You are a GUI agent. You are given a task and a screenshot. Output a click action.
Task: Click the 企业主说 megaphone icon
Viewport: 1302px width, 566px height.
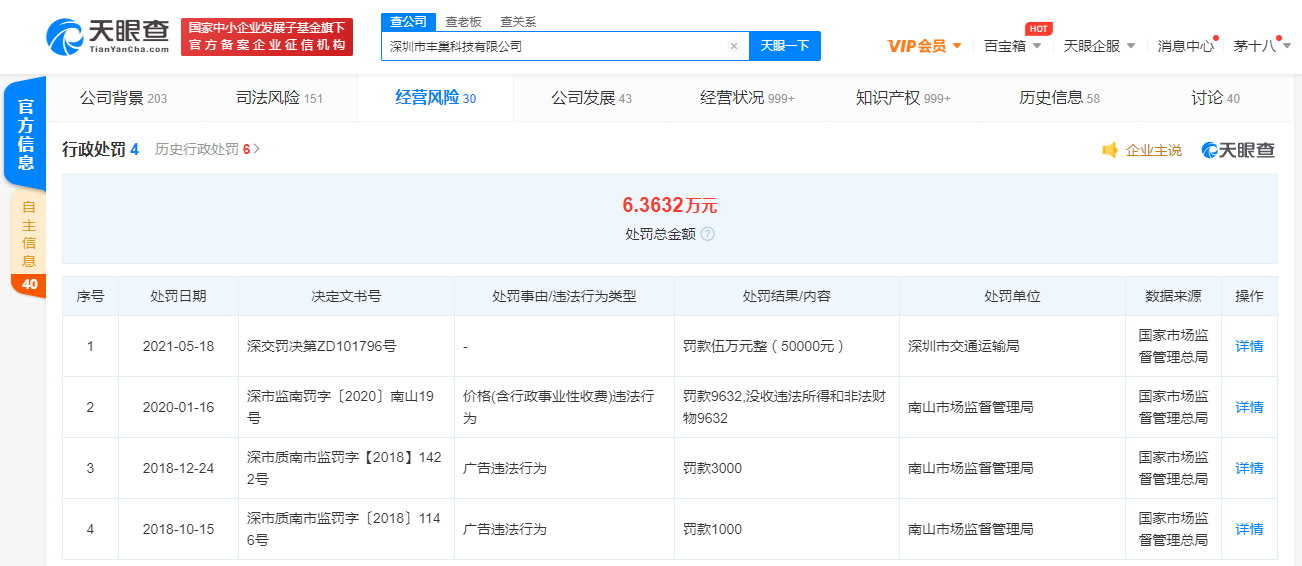click(x=1110, y=150)
